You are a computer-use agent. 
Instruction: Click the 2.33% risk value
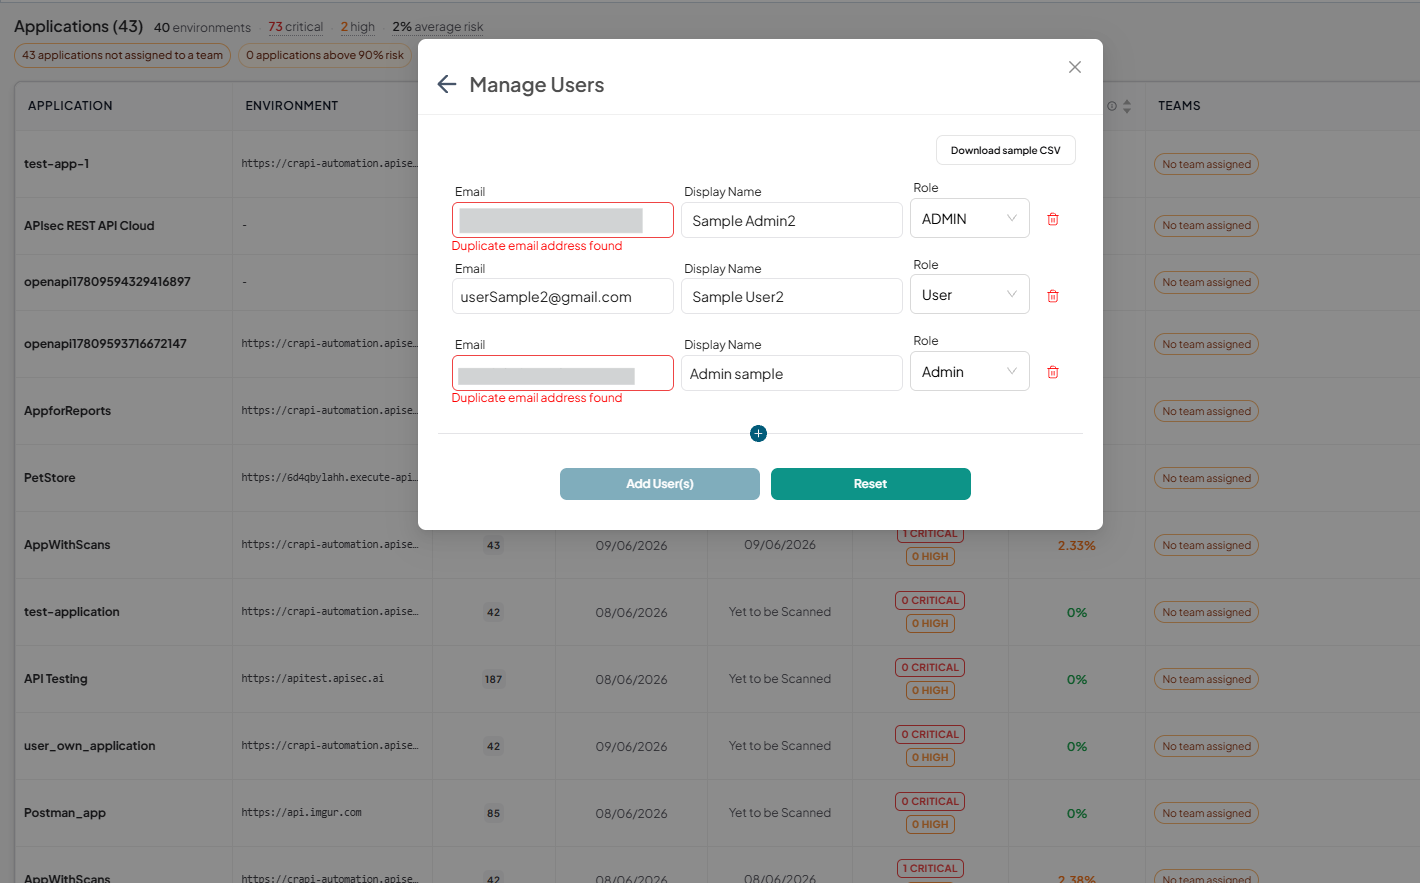coord(1077,546)
